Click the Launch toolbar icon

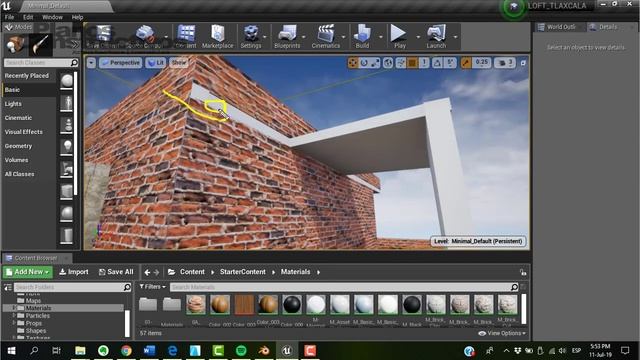[x=436, y=36]
